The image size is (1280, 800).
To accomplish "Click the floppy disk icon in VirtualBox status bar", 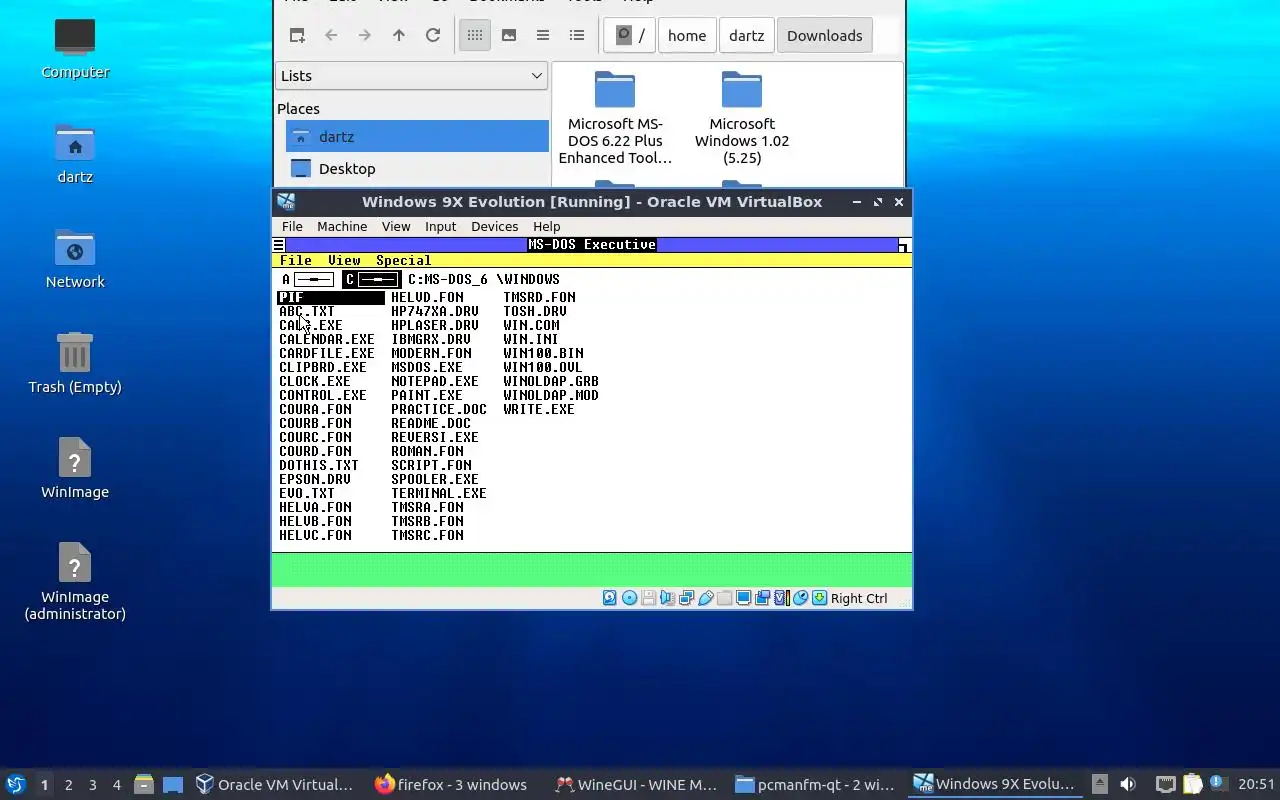I will point(648,598).
